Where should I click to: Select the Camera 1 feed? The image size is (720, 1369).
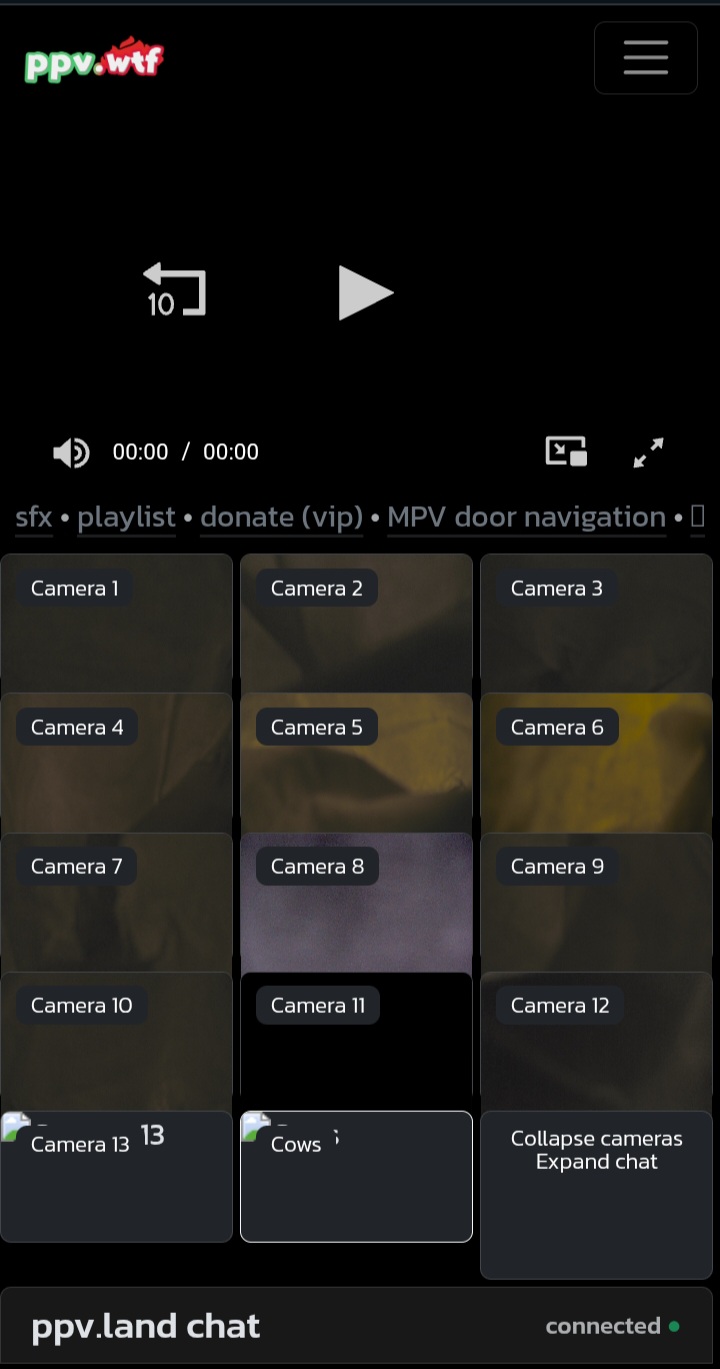116,623
